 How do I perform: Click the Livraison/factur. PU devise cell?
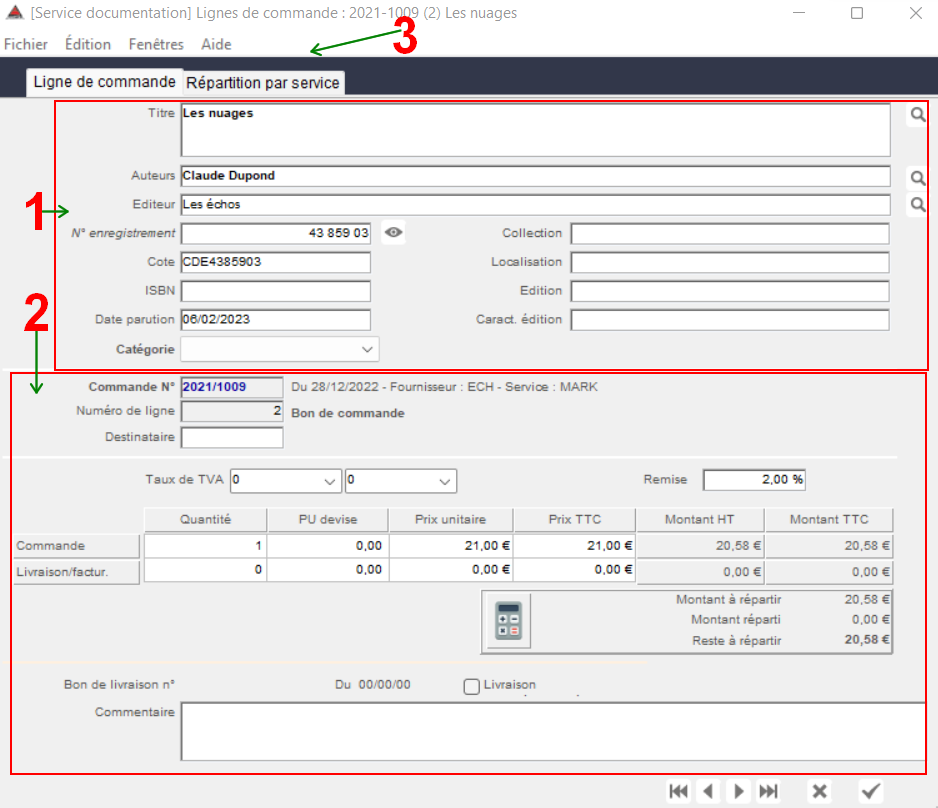pos(328,569)
